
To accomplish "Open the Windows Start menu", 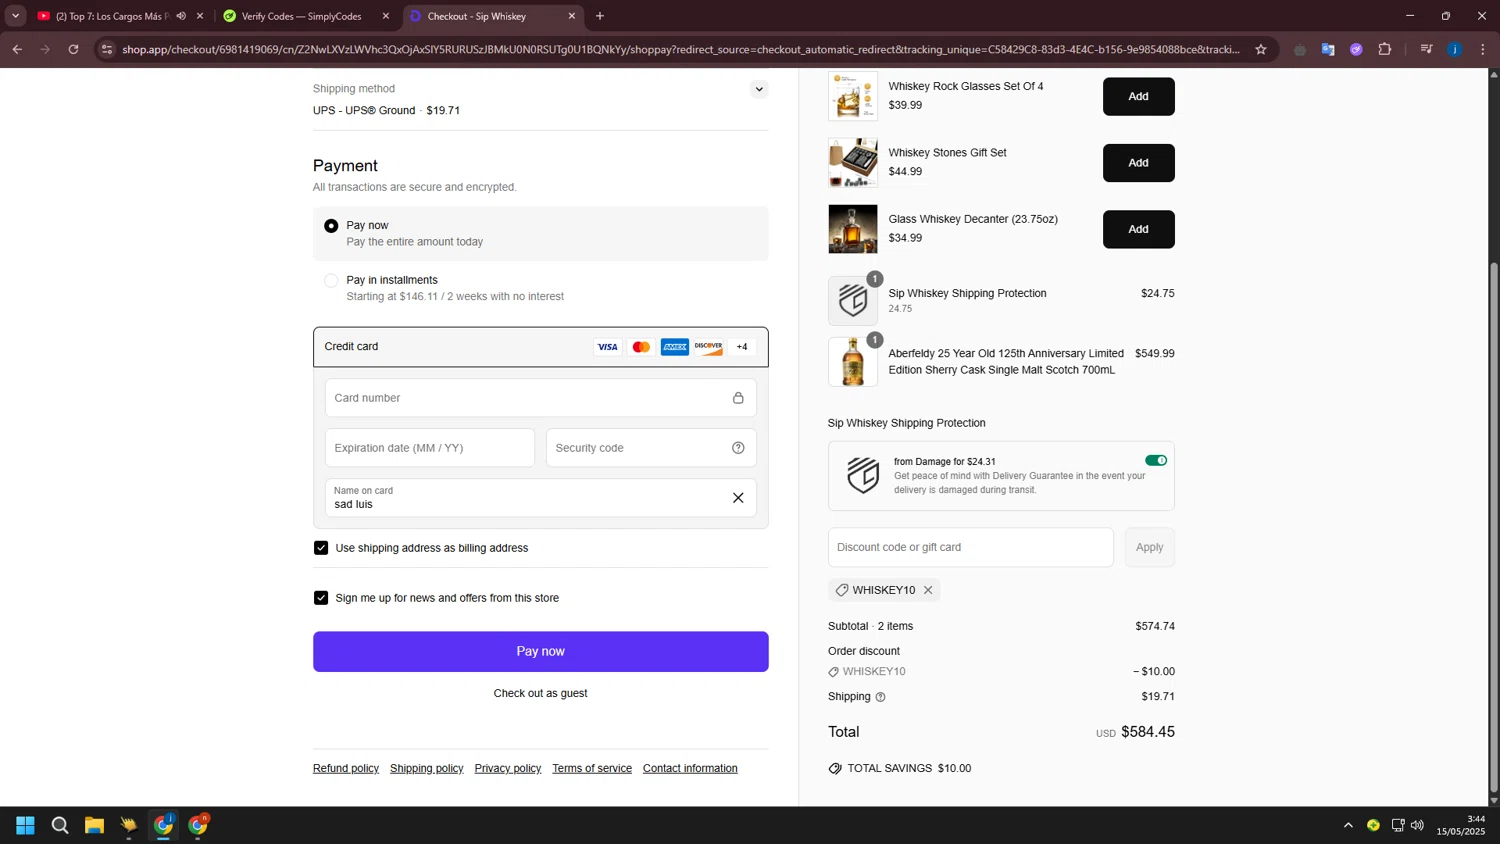I will (25, 825).
